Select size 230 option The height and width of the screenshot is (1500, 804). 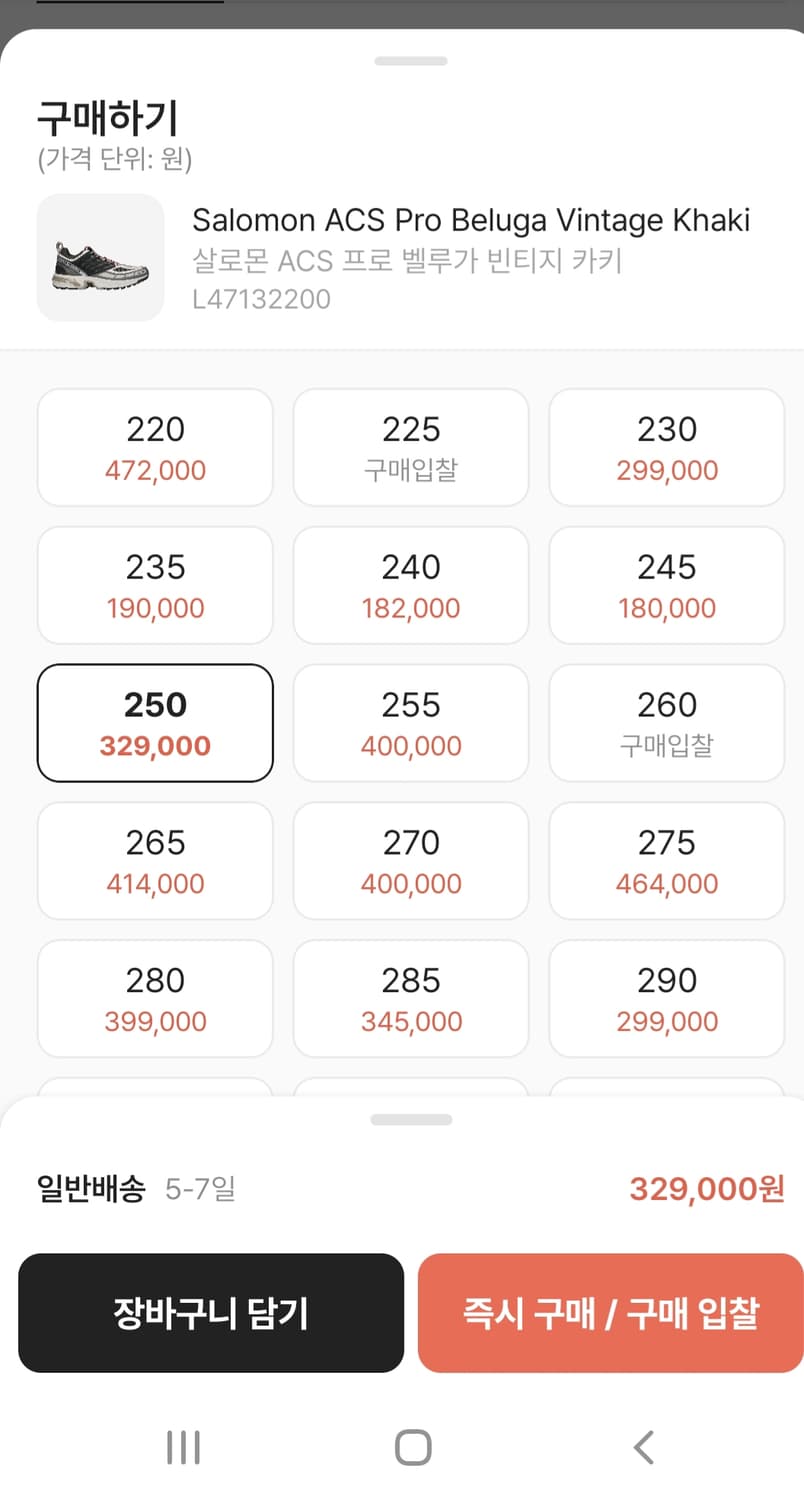[667, 448]
